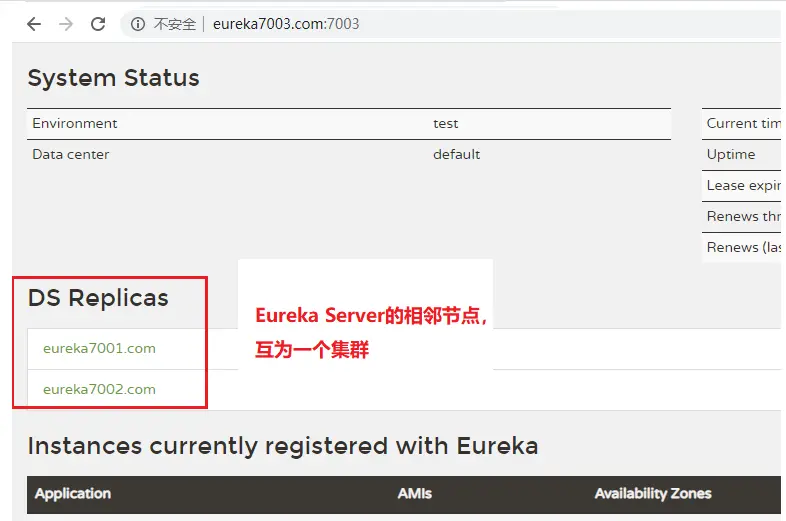The height and width of the screenshot is (521, 786).
Task: Click the Renews threshold row label
Action: [743, 217]
